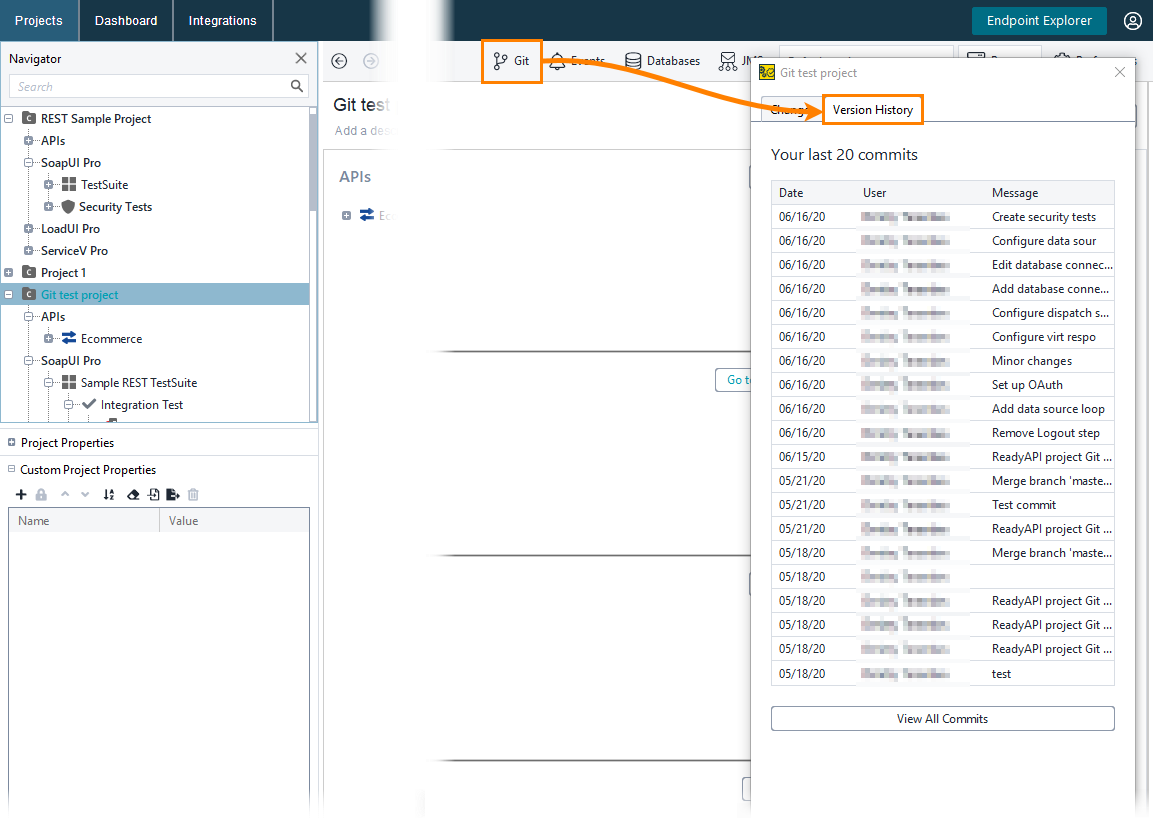Click the User column header
The width and height of the screenshot is (1153, 819).
921,193
